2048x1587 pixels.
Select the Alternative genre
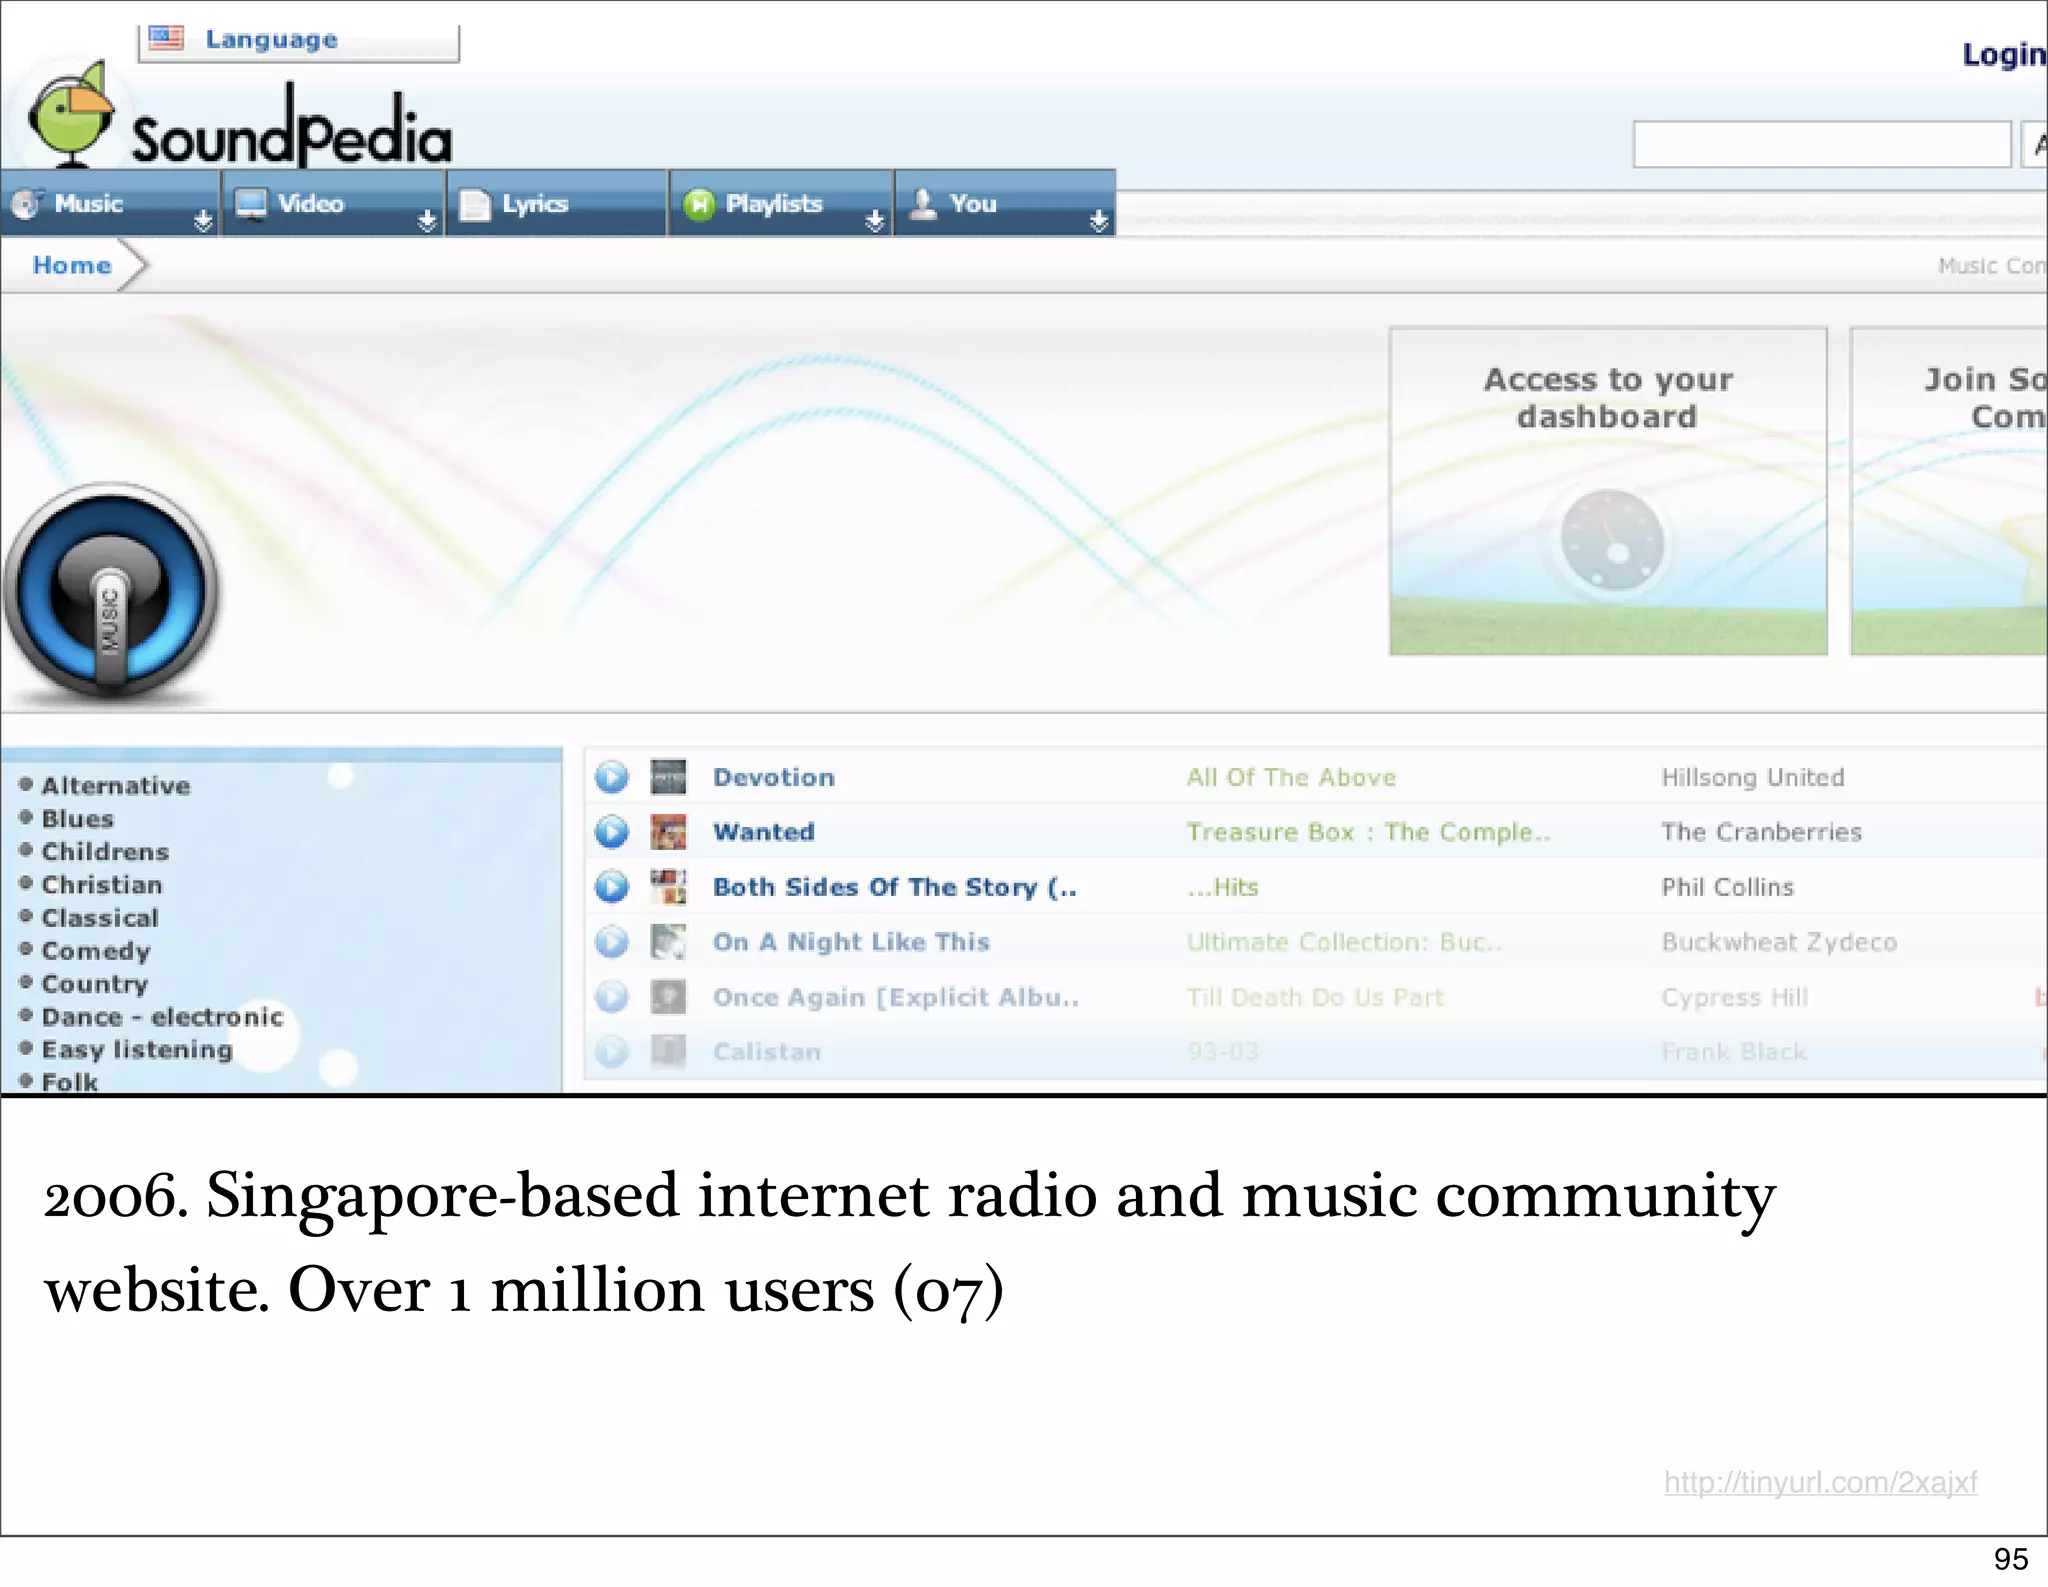pyautogui.click(x=116, y=786)
